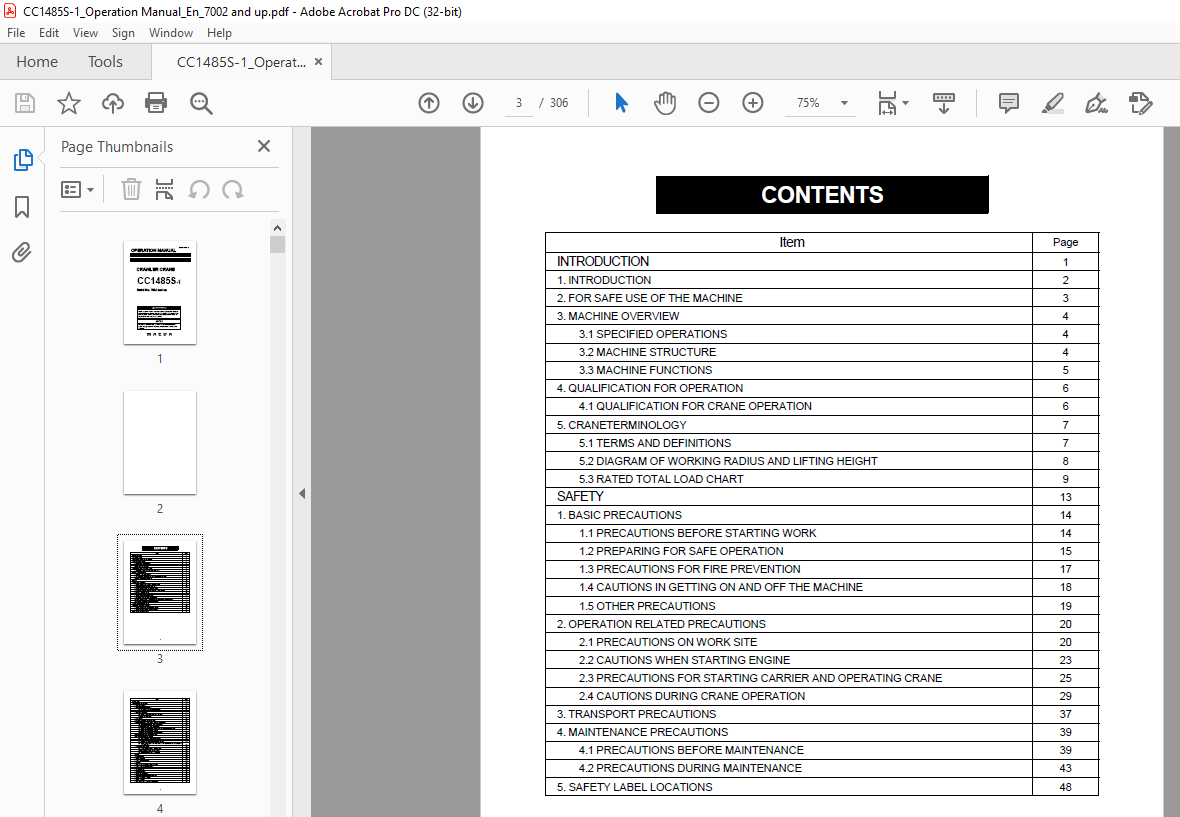Image resolution: width=1180 pixels, height=817 pixels.
Task: Collapse the navigation pane with the side arrow
Action: 301,494
